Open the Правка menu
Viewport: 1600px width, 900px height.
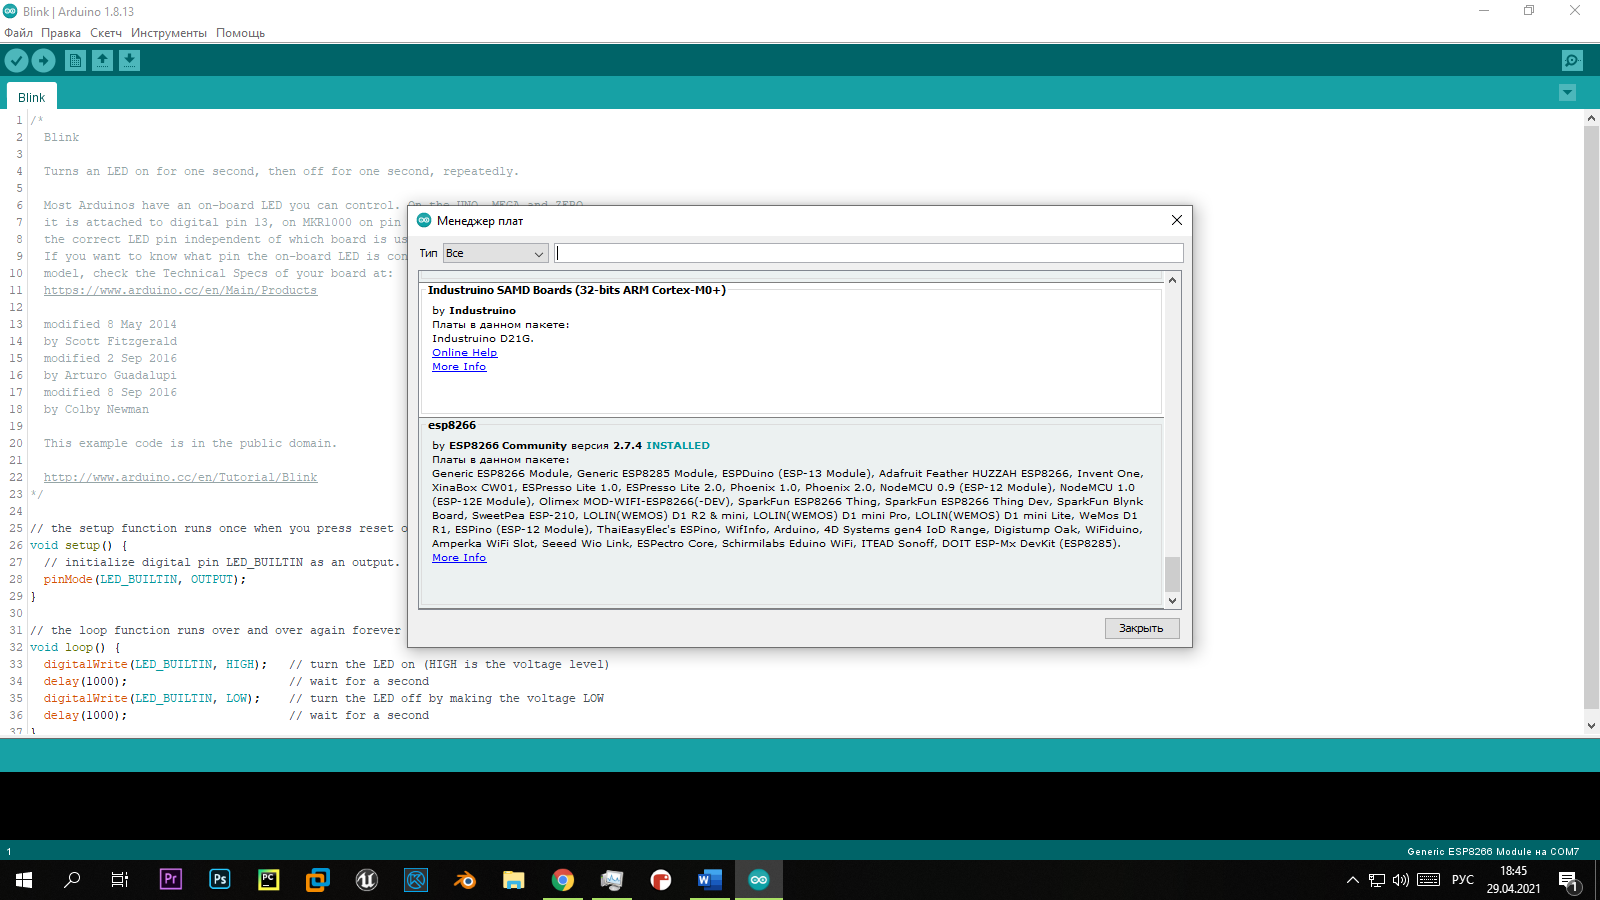(61, 33)
